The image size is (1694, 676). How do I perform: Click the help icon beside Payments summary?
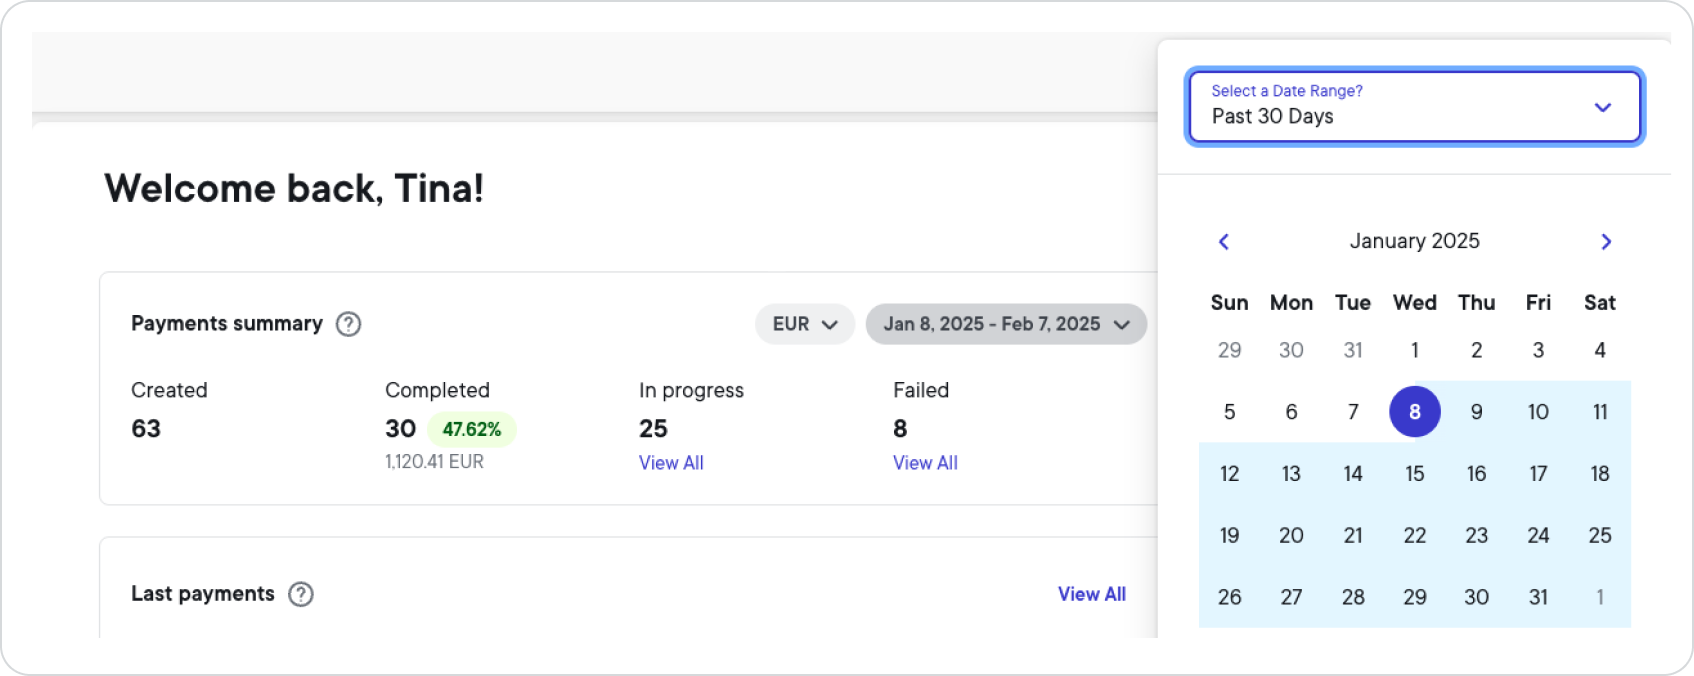(x=348, y=324)
